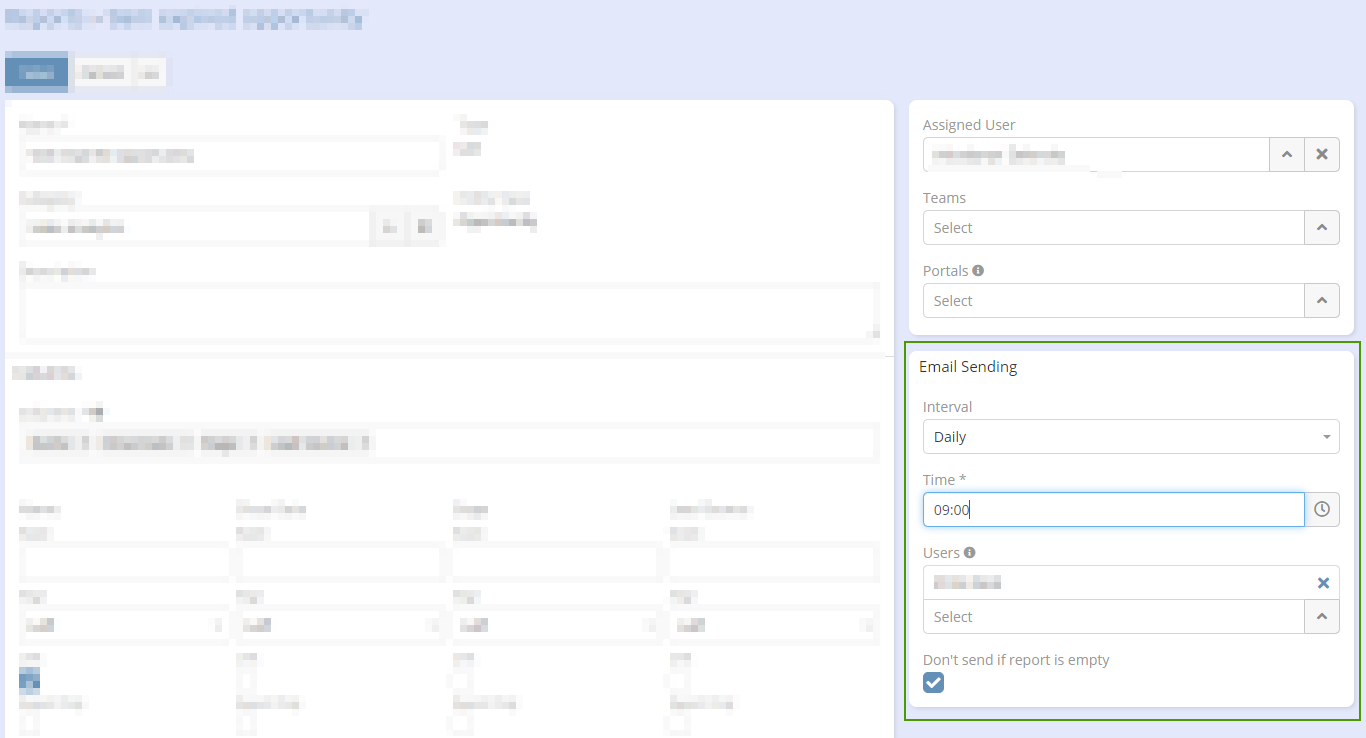Click inside the Description text area

click(449, 311)
